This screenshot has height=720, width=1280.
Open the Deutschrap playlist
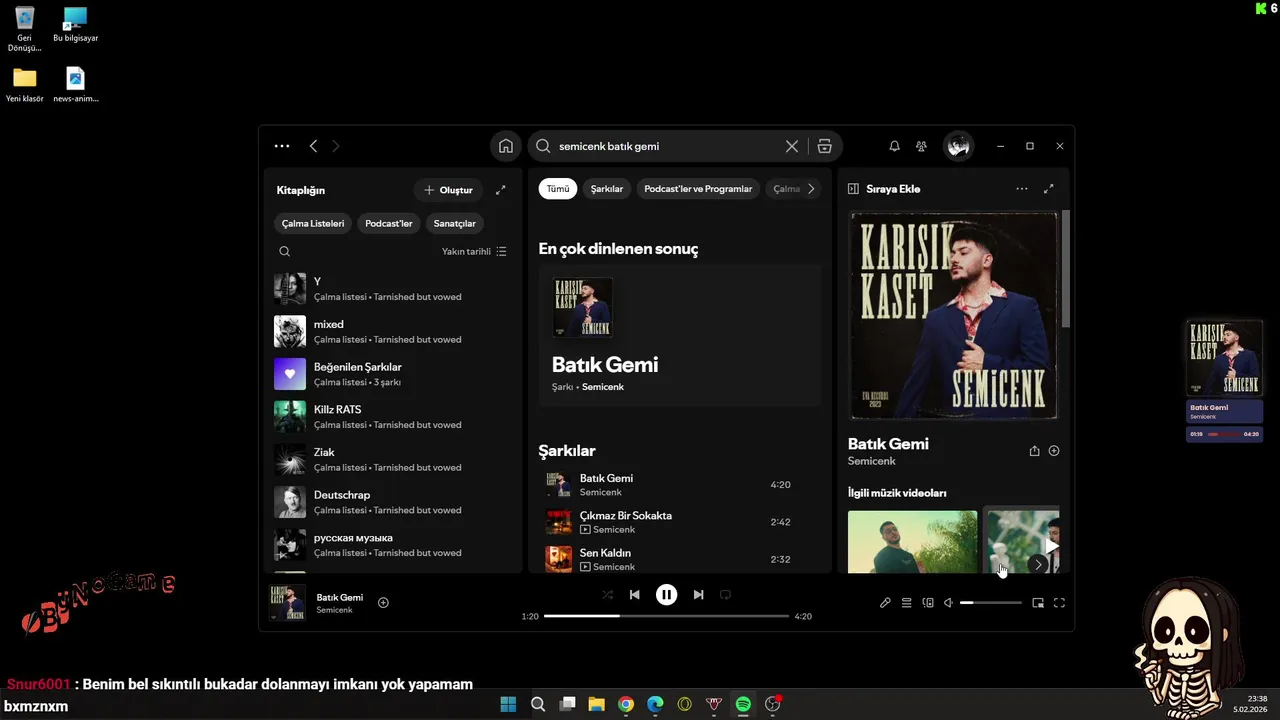(x=395, y=502)
